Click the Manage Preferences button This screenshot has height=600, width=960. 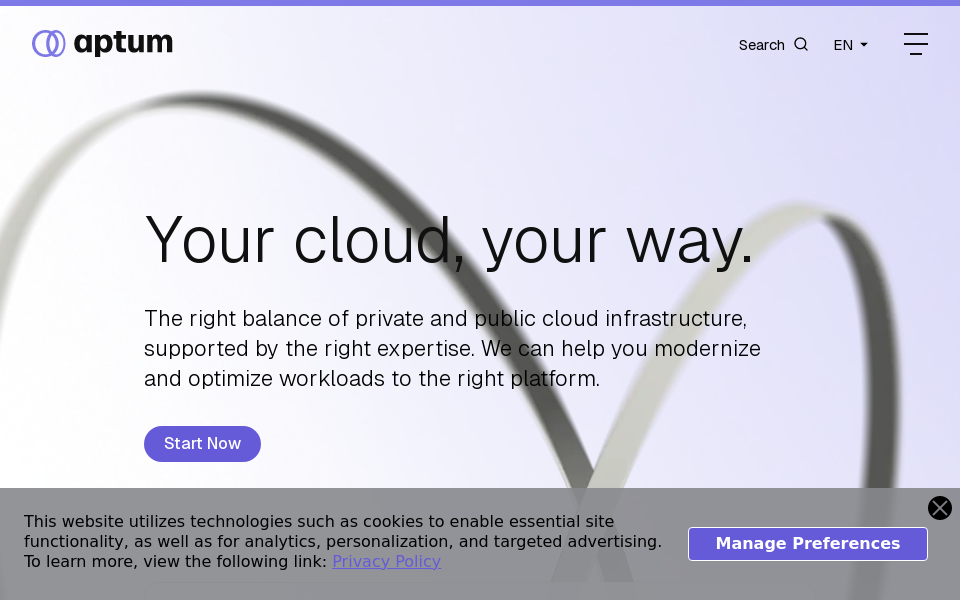808,543
